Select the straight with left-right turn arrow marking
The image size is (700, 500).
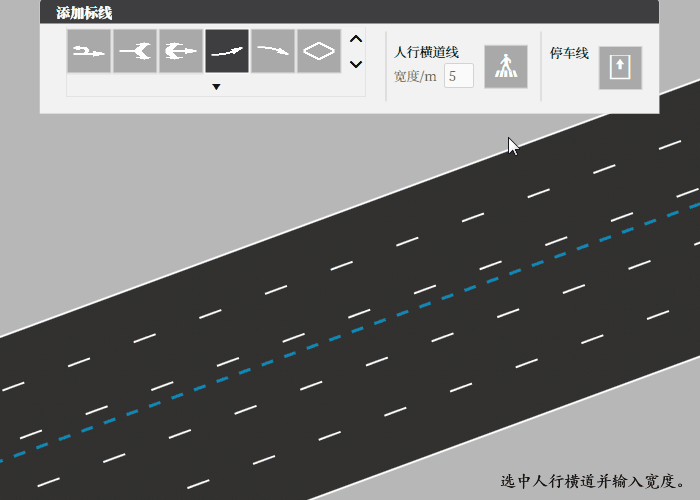tap(181, 51)
